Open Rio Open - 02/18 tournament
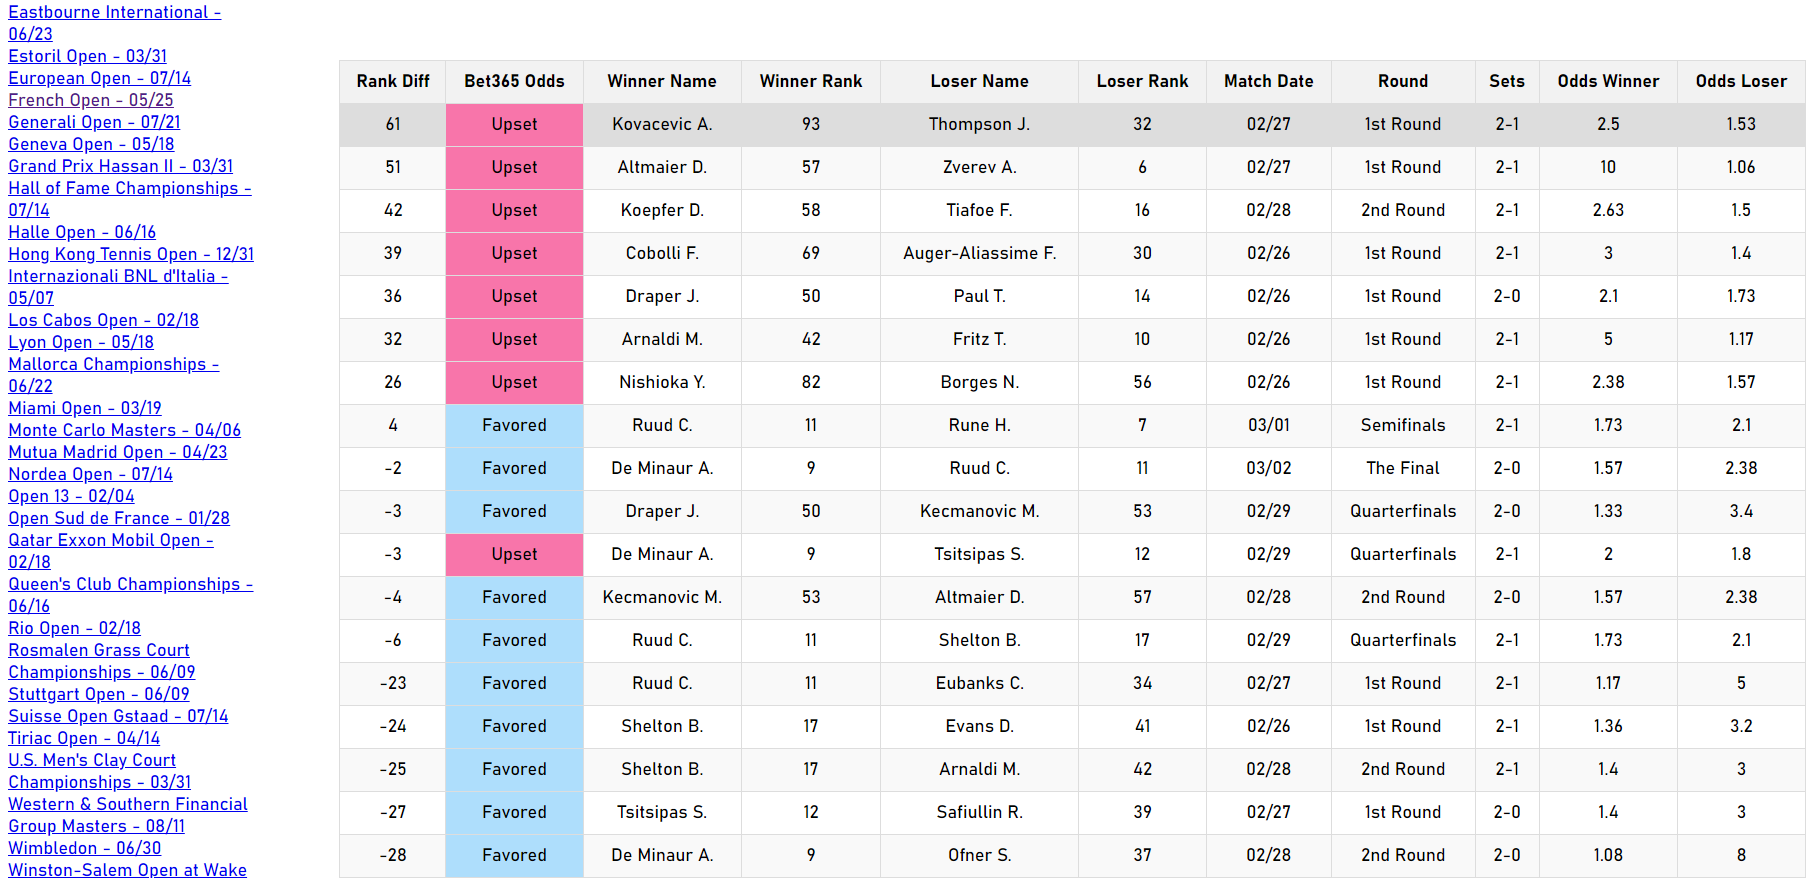Image resolution: width=1811 pixels, height=878 pixels. (x=75, y=628)
